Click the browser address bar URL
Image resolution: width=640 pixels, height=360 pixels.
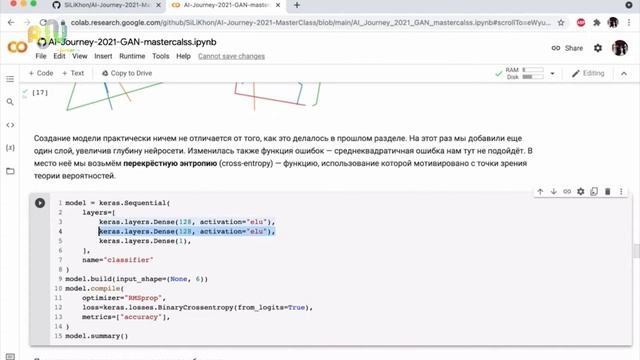coord(310,23)
